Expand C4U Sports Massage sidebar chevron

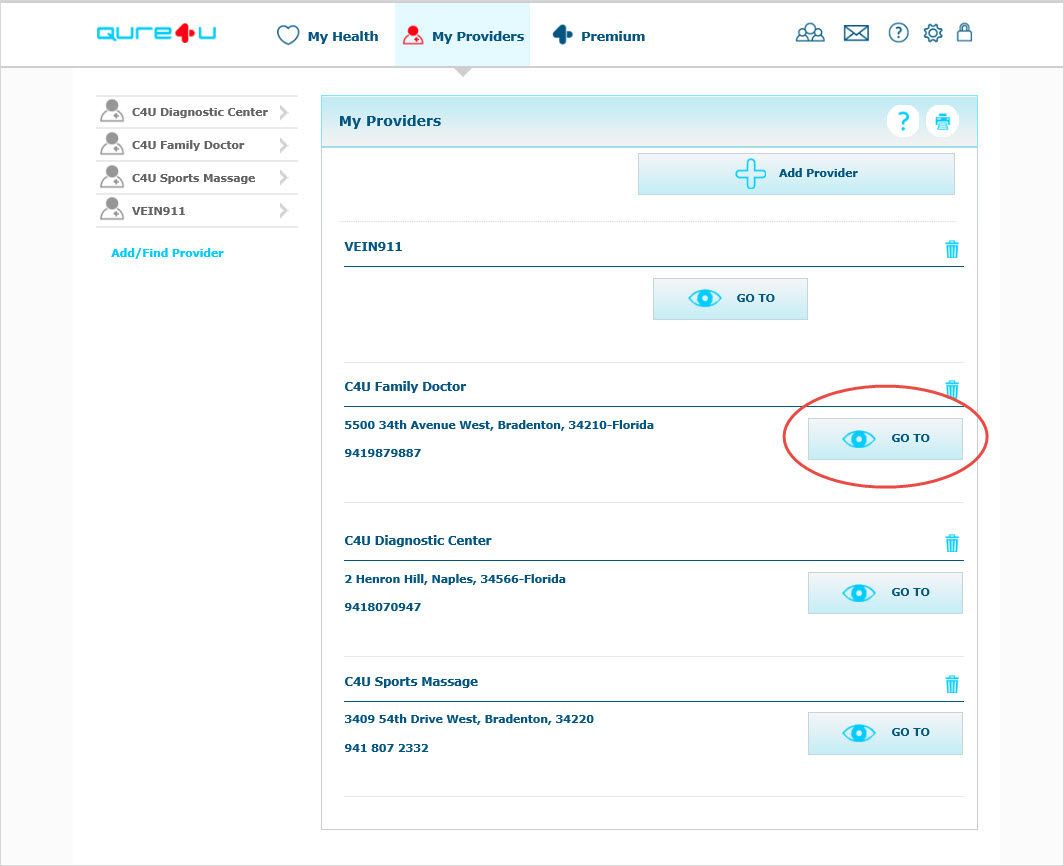tap(284, 178)
